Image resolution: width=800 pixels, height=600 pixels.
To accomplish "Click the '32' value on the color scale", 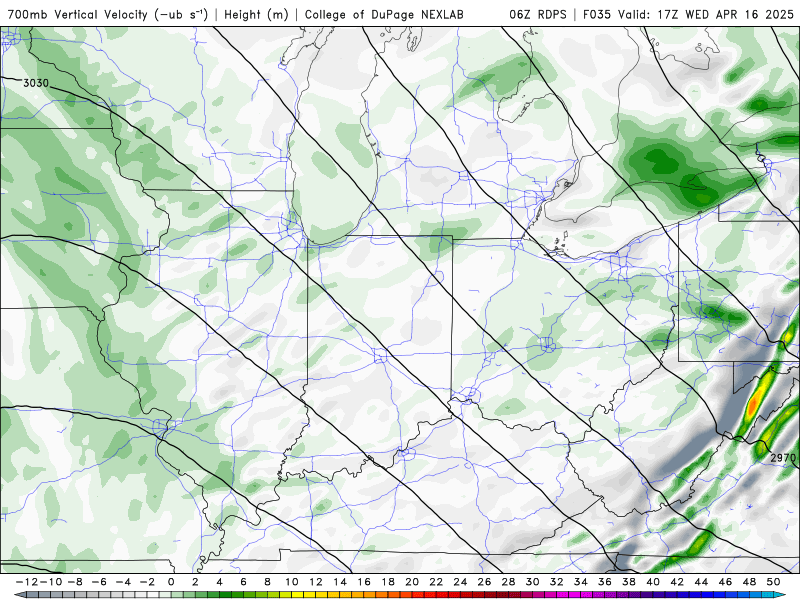I will [557, 582].
